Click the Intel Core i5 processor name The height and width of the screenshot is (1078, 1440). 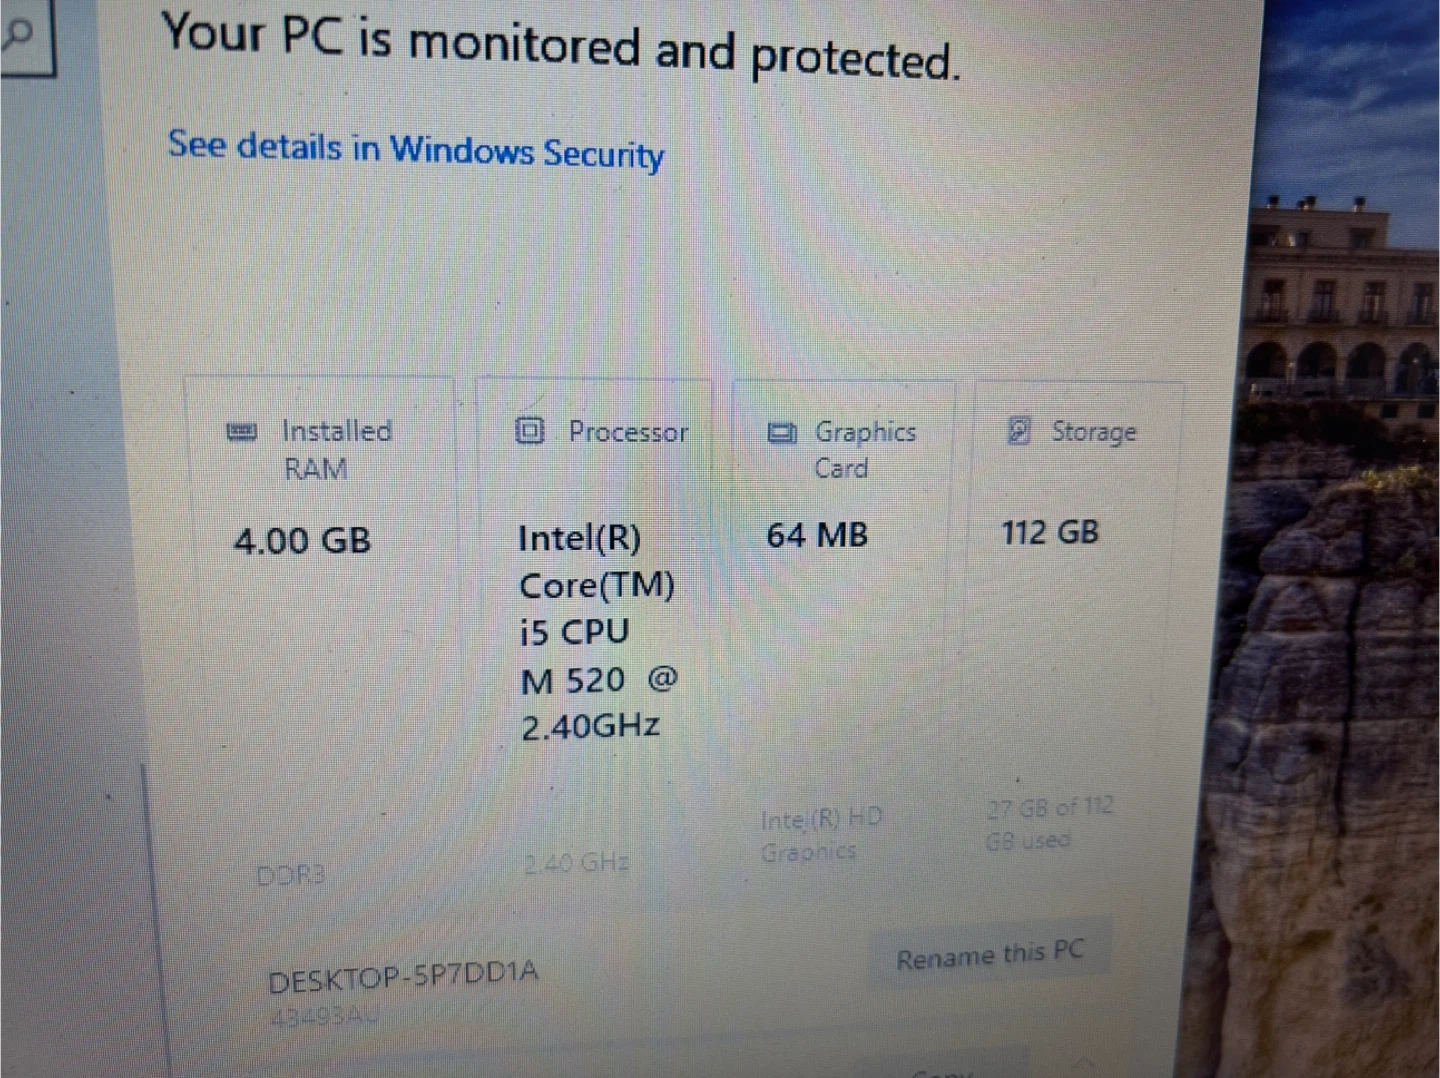596,632
